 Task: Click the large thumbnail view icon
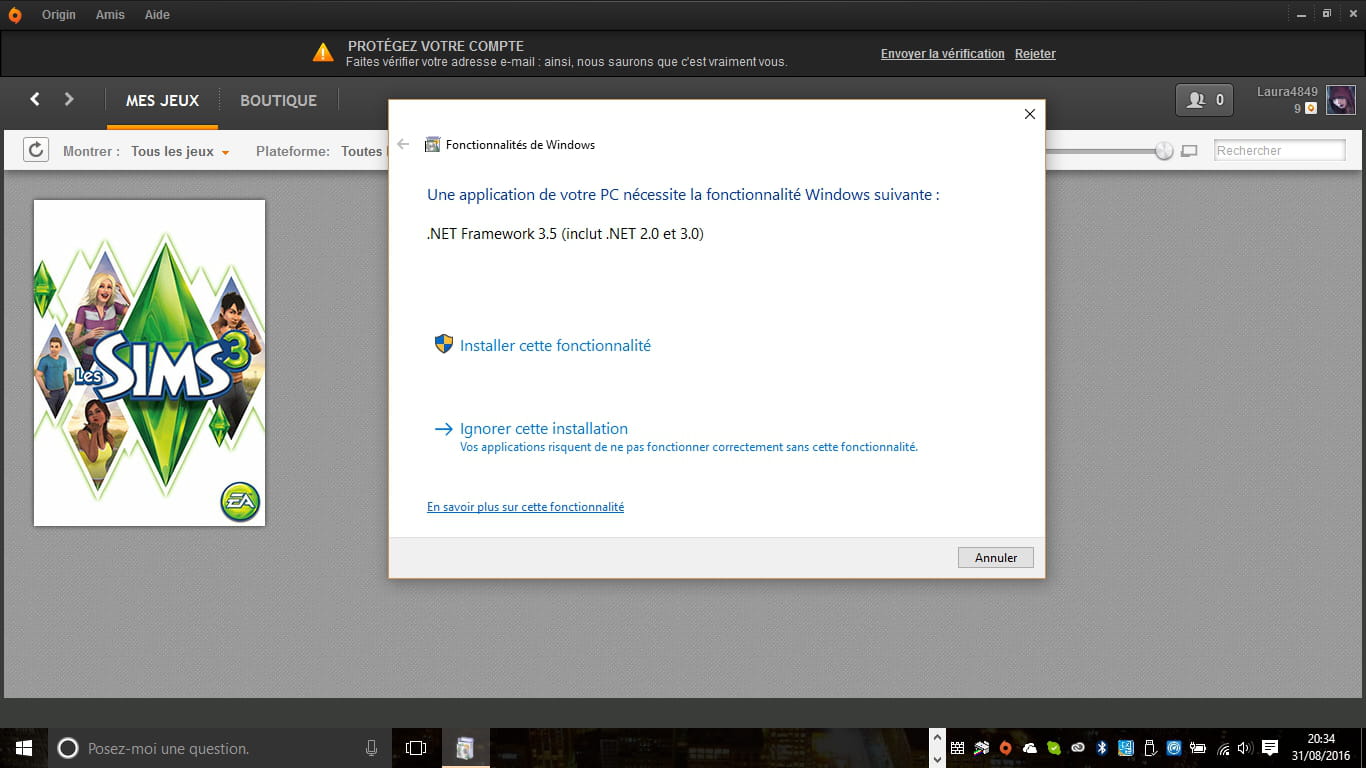1189,151
